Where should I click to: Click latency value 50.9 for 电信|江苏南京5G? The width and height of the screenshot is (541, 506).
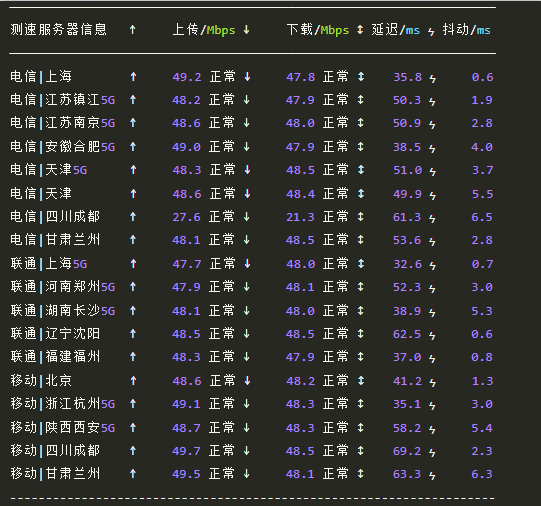pyautogui.click(x=407, y=123)
